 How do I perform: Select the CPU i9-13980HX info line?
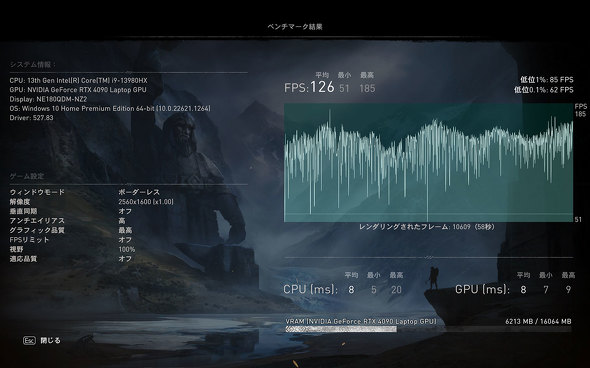click(x=78, y=81)
